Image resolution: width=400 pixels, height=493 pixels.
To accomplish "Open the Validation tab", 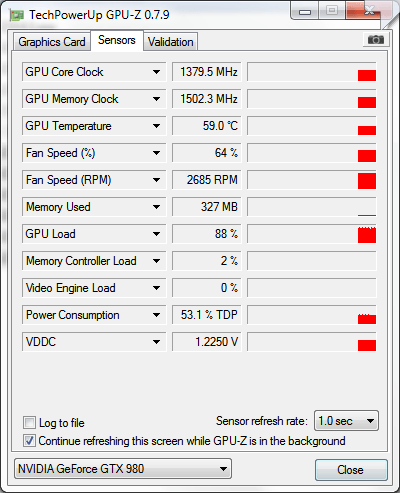I will 171,42.
